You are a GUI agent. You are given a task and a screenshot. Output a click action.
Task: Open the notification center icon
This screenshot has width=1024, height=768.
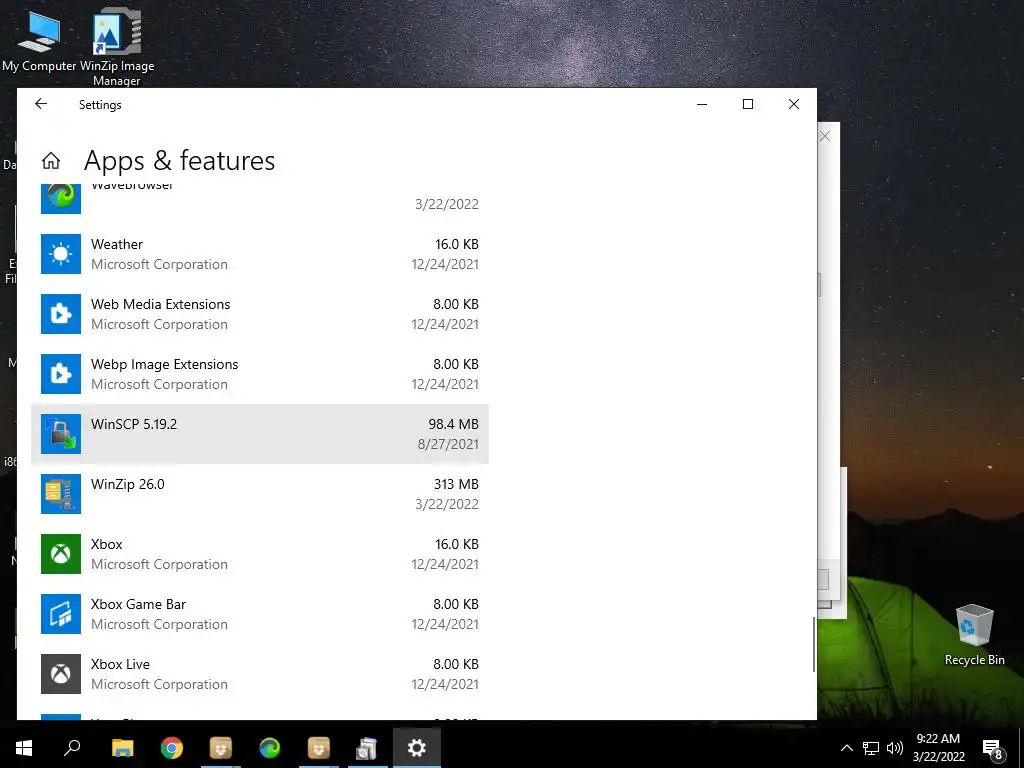[x=992, y=748]
